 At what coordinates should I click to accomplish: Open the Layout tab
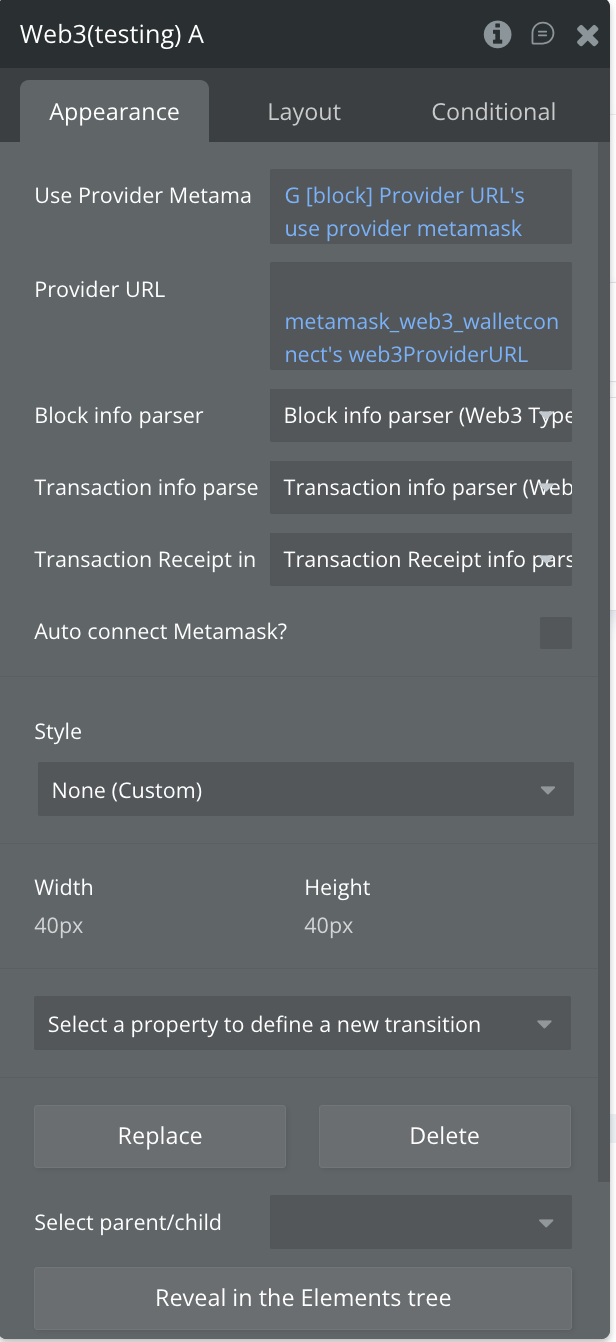pyautogui.click(x=304, y=112)
